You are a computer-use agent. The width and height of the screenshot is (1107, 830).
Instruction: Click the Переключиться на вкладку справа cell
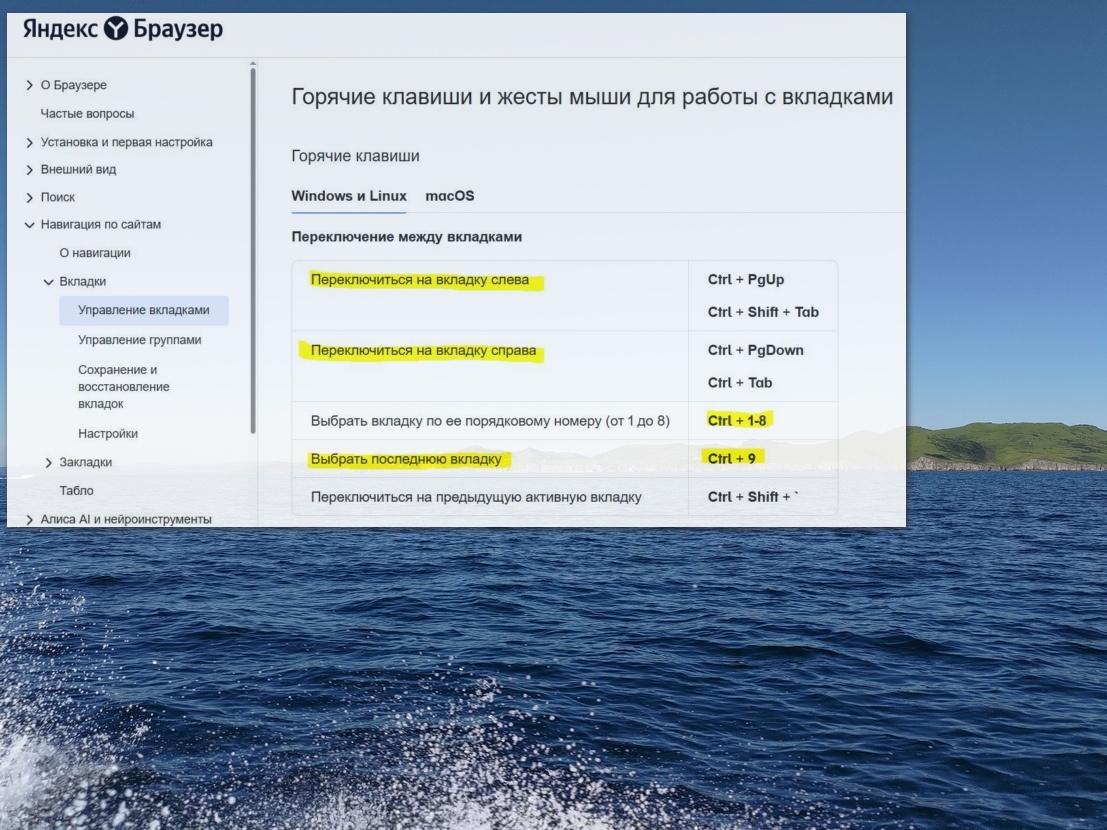pyautogui.click(x=490, y=366)
